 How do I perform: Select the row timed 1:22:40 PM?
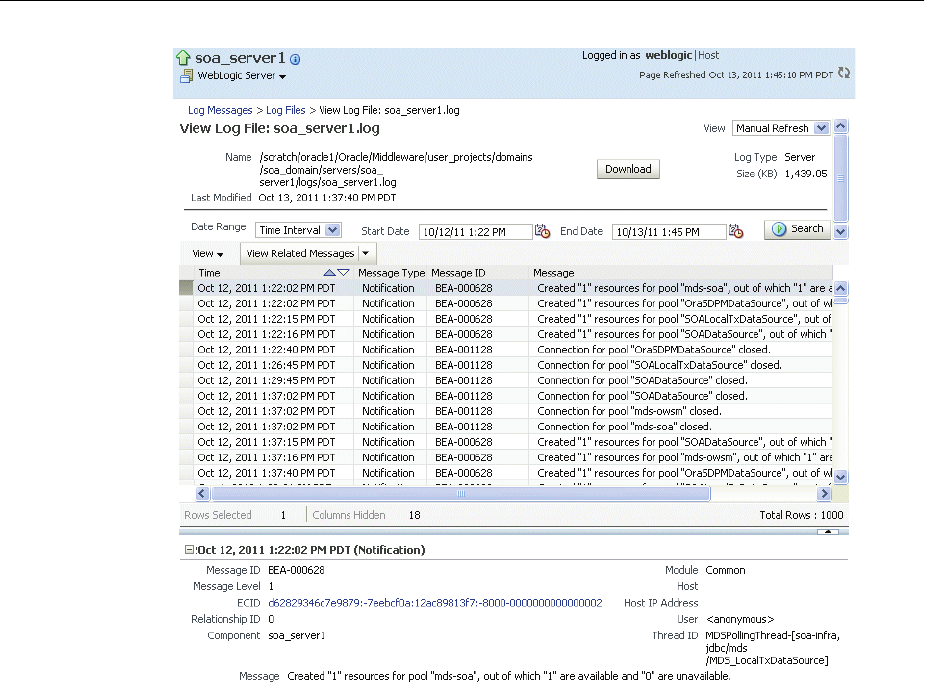506,350
